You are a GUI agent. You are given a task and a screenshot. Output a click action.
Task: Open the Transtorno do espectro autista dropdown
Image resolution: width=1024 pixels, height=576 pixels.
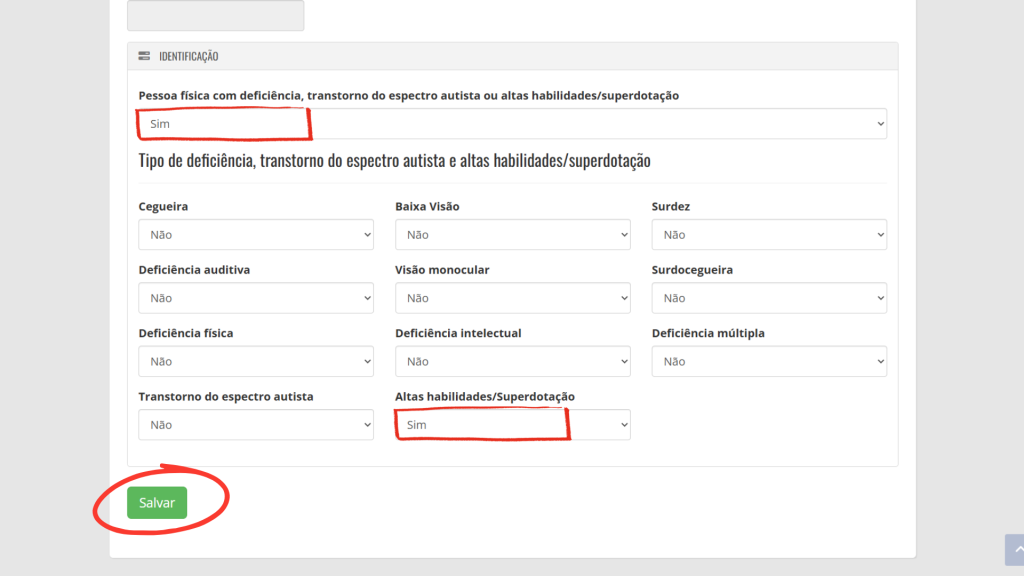[256, 425]
